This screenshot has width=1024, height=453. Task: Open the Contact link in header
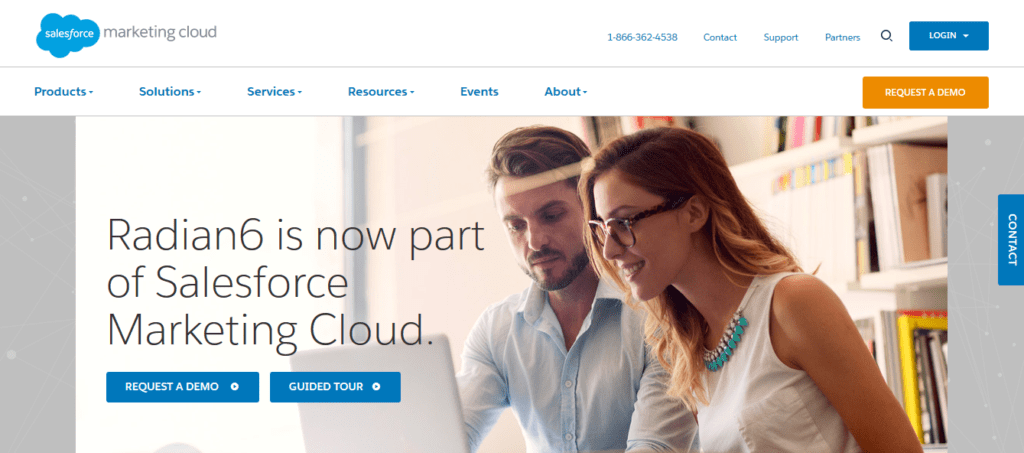click(720, 37)
